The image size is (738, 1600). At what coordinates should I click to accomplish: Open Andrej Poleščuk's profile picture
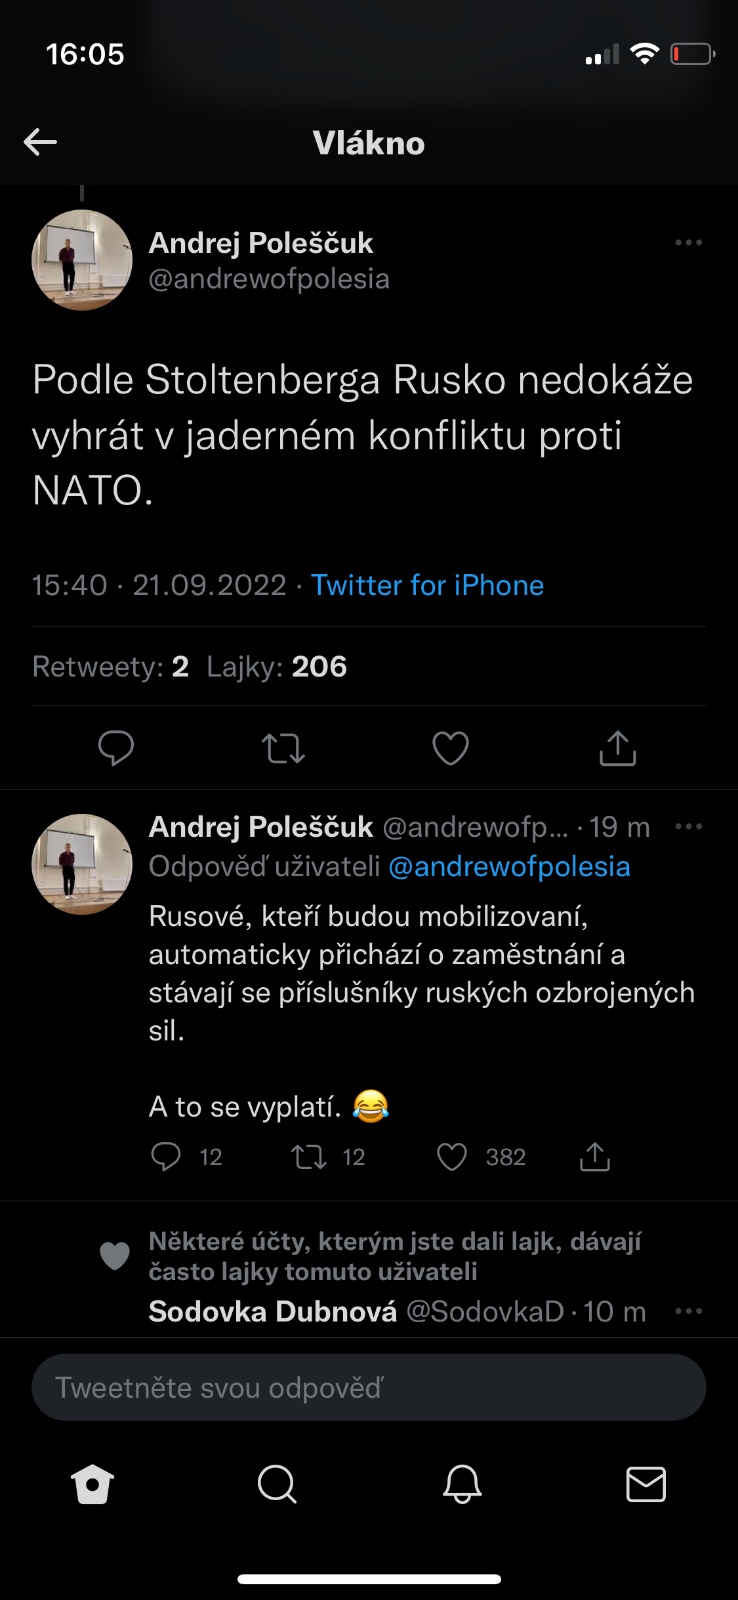pyautogui.click(x=82, y=260)
